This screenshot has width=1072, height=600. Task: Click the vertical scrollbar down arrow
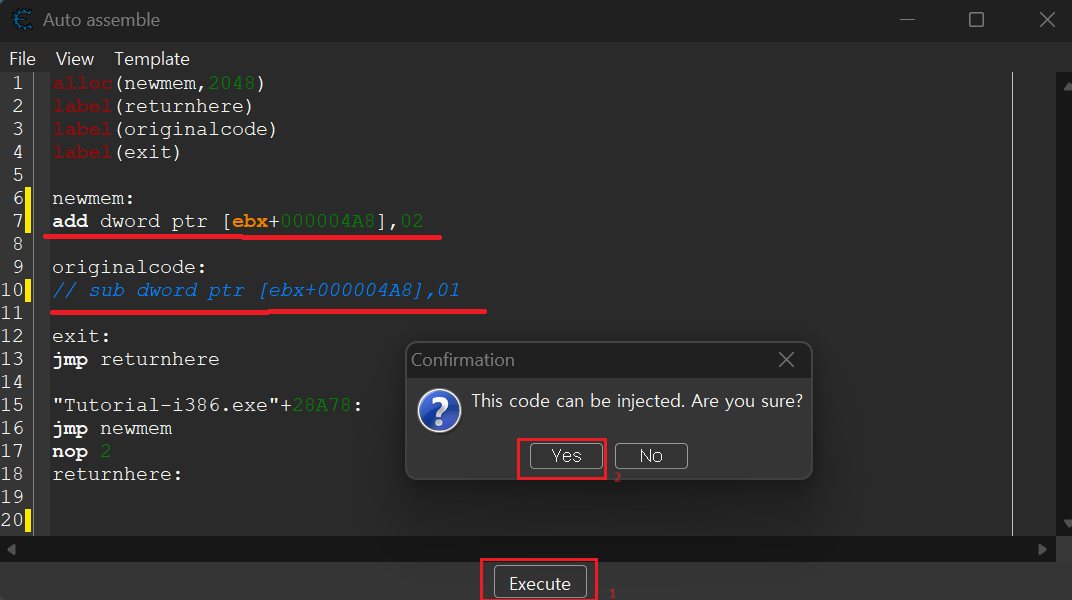click(1067, 524)
